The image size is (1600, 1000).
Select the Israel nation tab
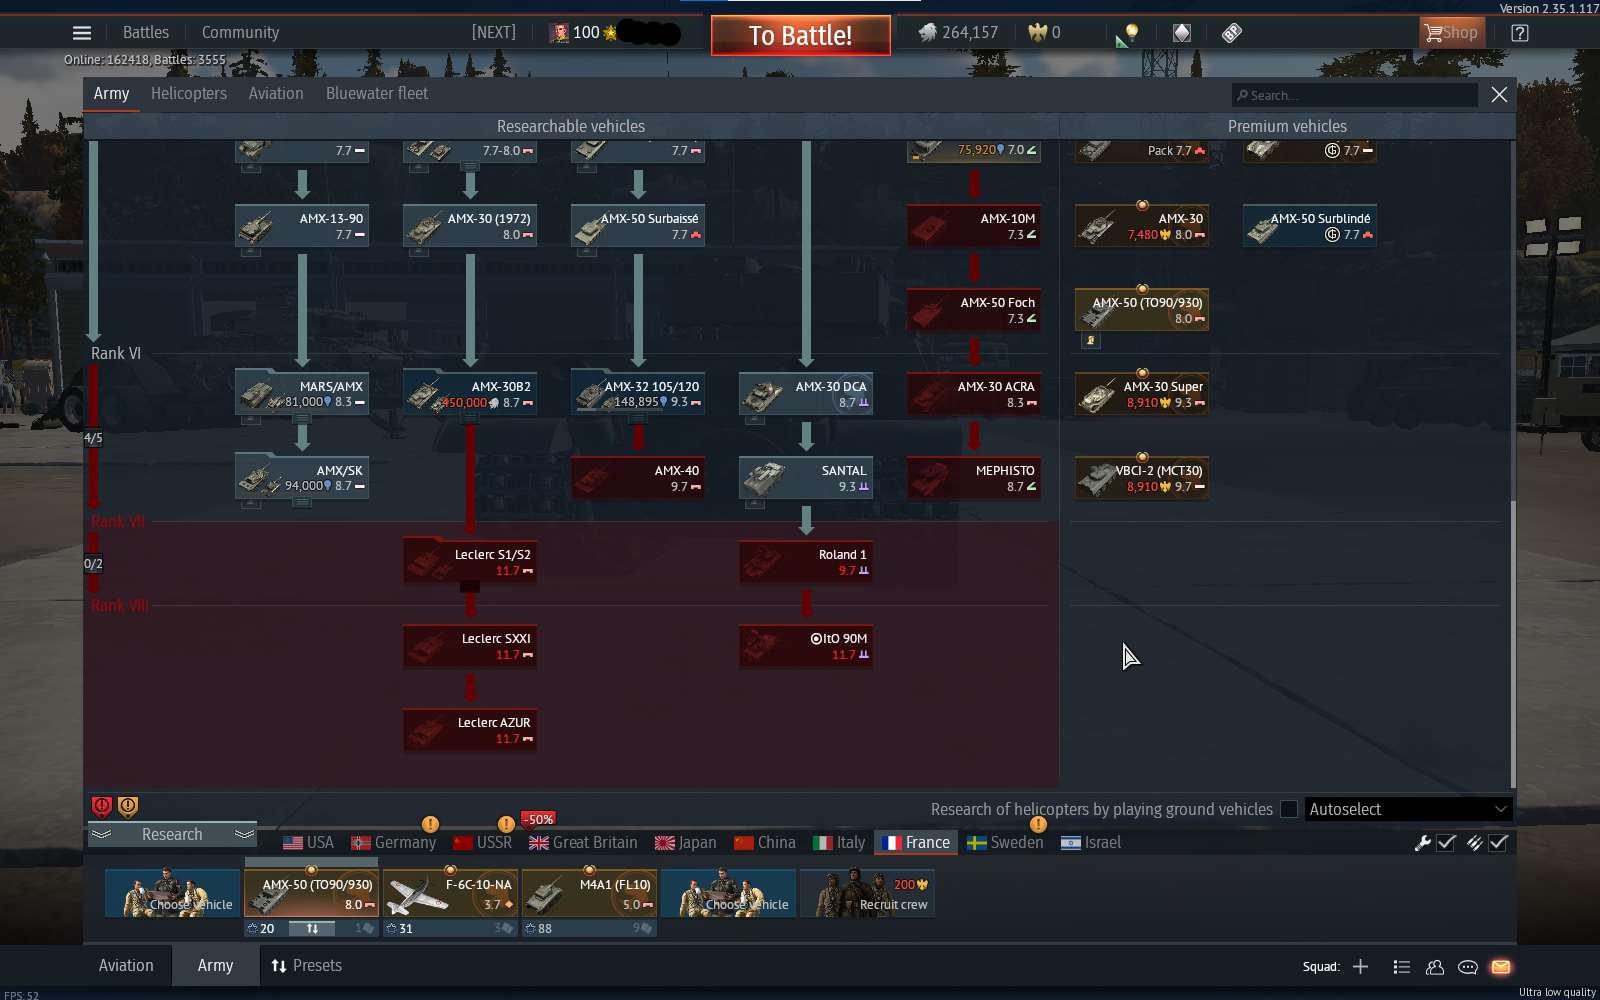1091,843
